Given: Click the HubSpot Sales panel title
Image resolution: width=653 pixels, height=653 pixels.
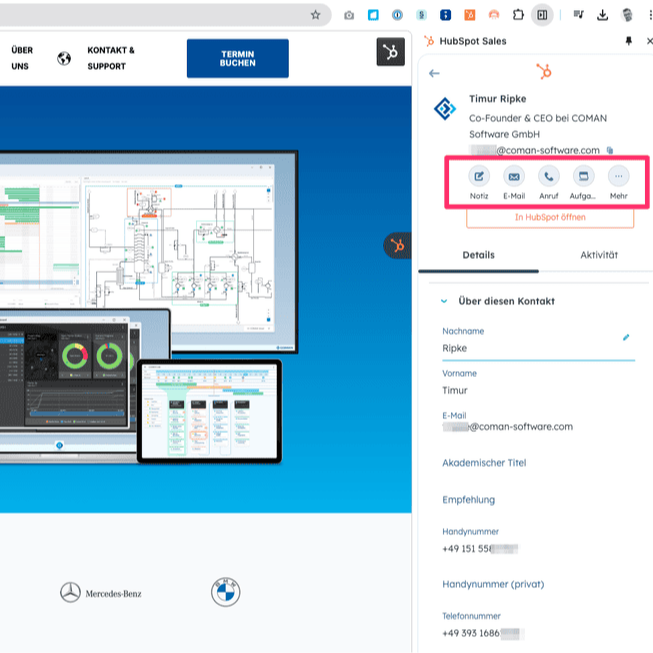Looking at the screenshot, I should [x=473, y=41].
